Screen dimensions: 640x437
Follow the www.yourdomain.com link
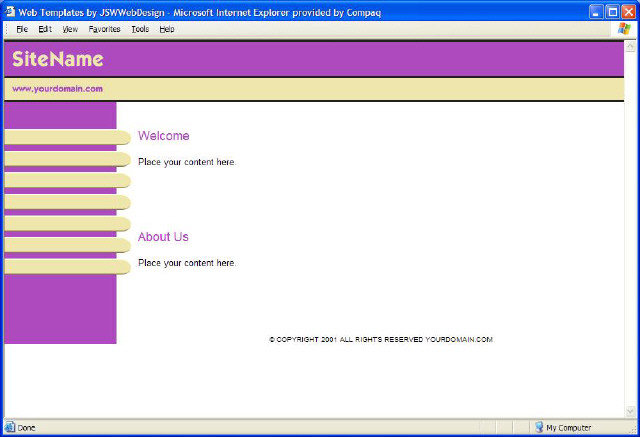57,89
